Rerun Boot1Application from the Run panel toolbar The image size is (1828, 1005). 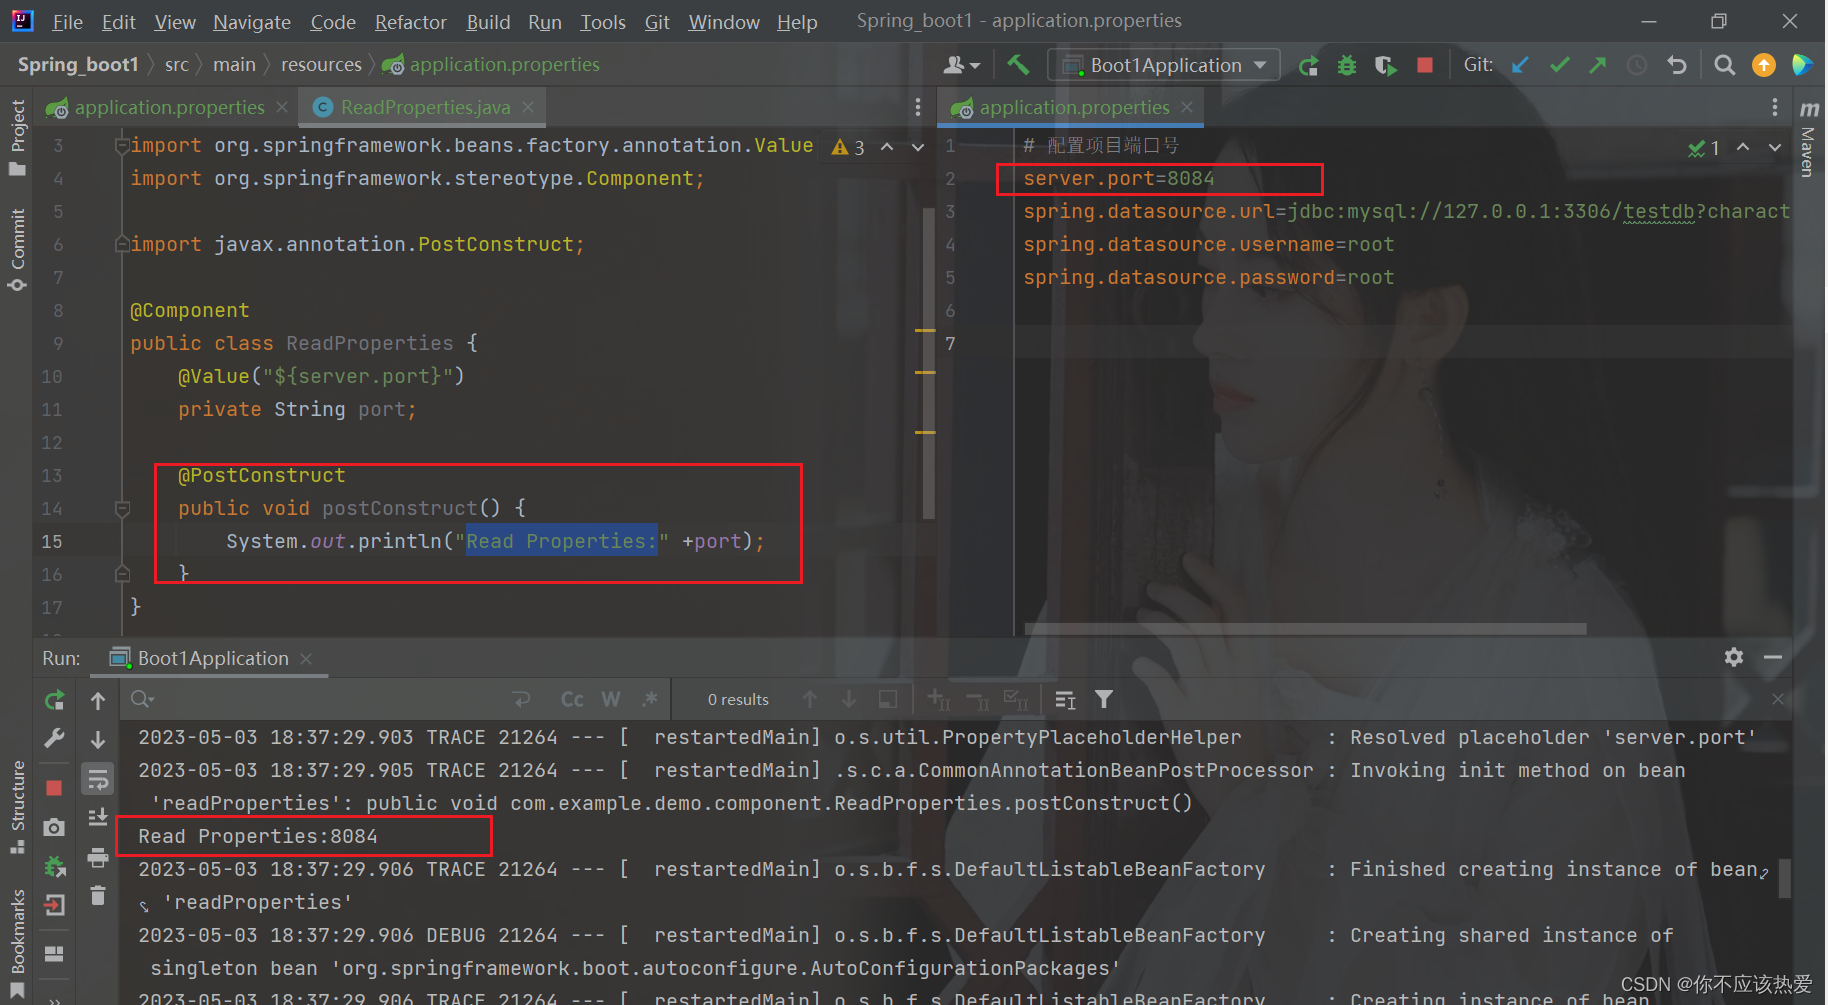54,700
